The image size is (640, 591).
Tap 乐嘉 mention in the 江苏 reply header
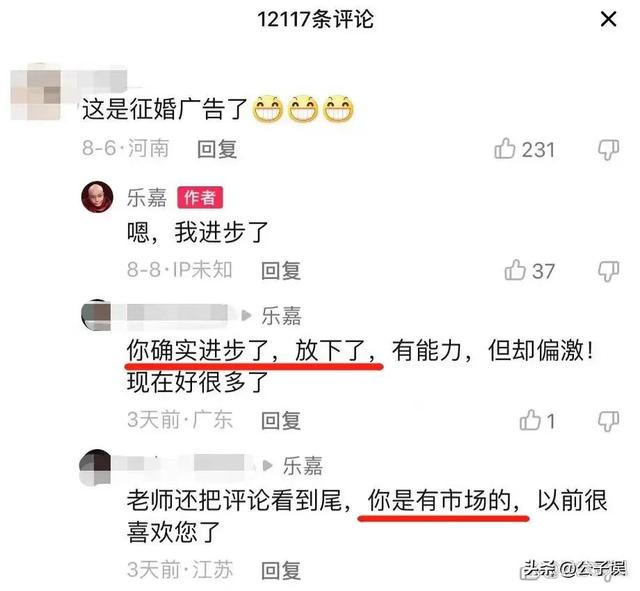[303, 466]
